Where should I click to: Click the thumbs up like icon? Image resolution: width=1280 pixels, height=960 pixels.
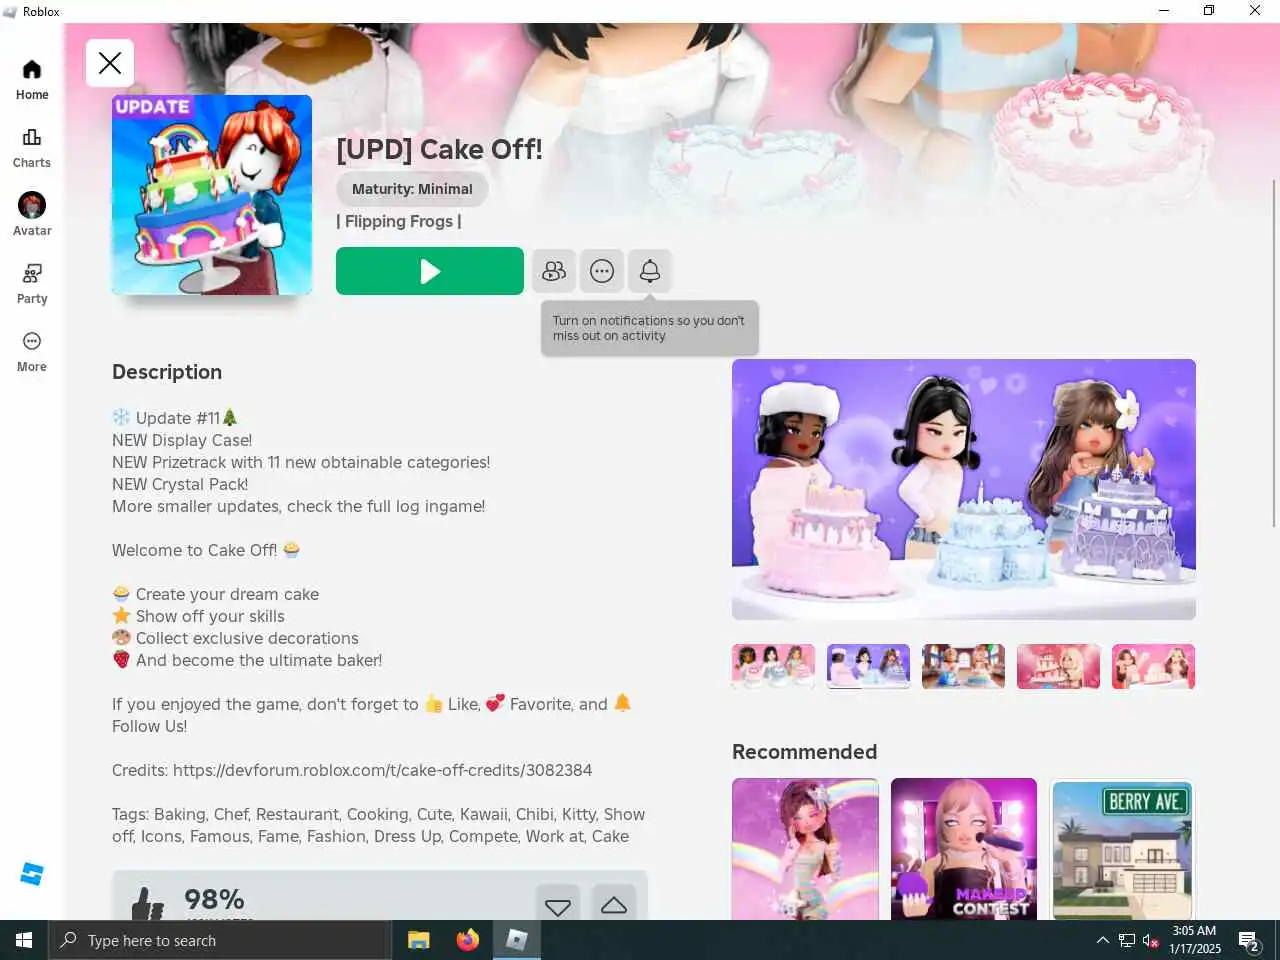pos(148,904)
